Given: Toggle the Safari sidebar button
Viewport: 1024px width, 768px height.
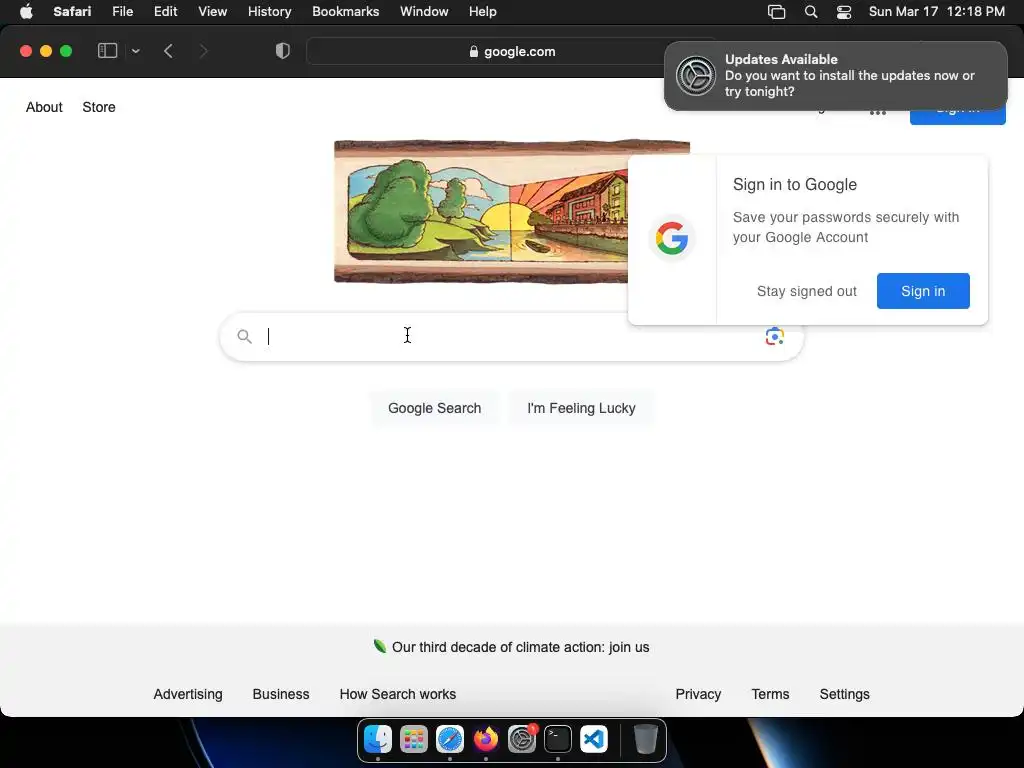Looking at the screenshot, I should click(107, 51).
